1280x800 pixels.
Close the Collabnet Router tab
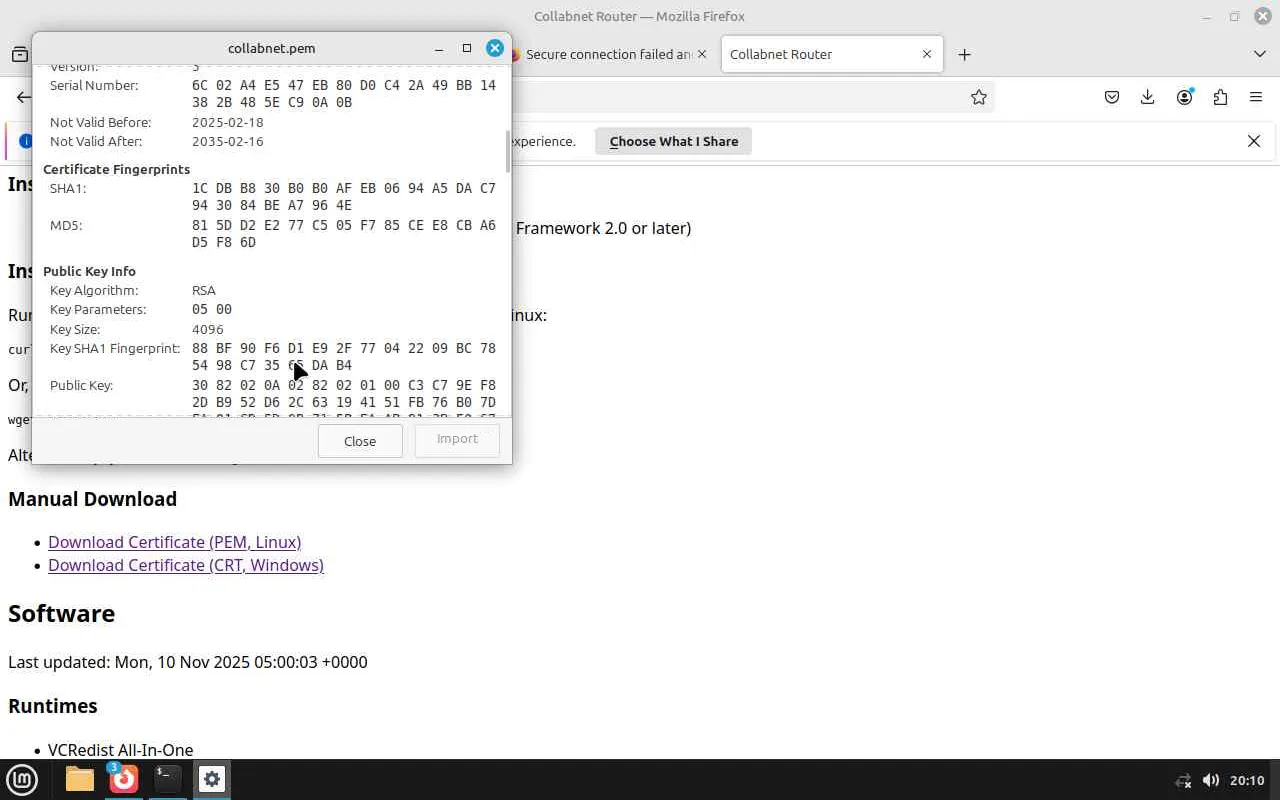[x=927, y=54]
